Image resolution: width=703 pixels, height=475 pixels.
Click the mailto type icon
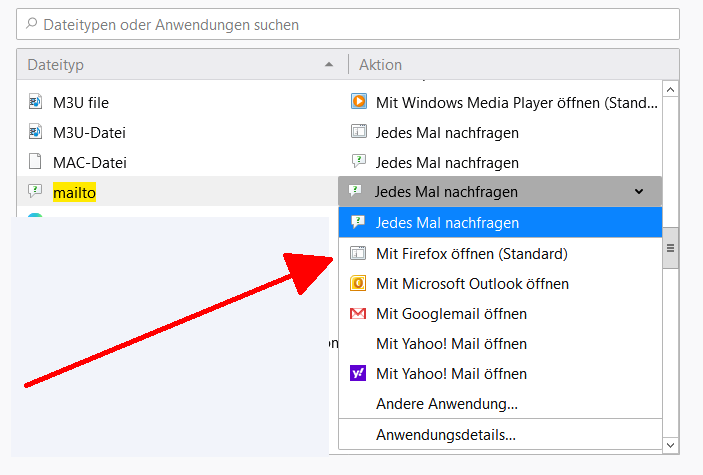(34, 191)
